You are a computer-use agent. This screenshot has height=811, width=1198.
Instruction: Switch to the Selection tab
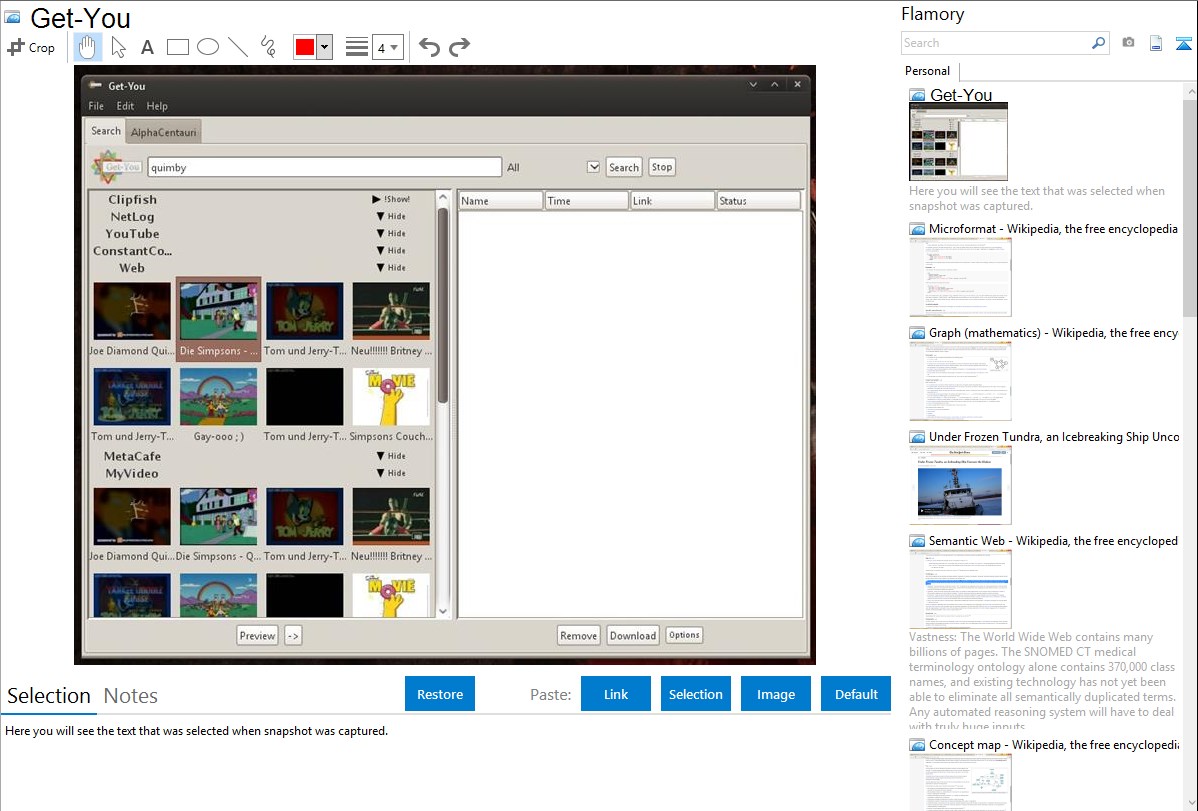pos(48,696)
